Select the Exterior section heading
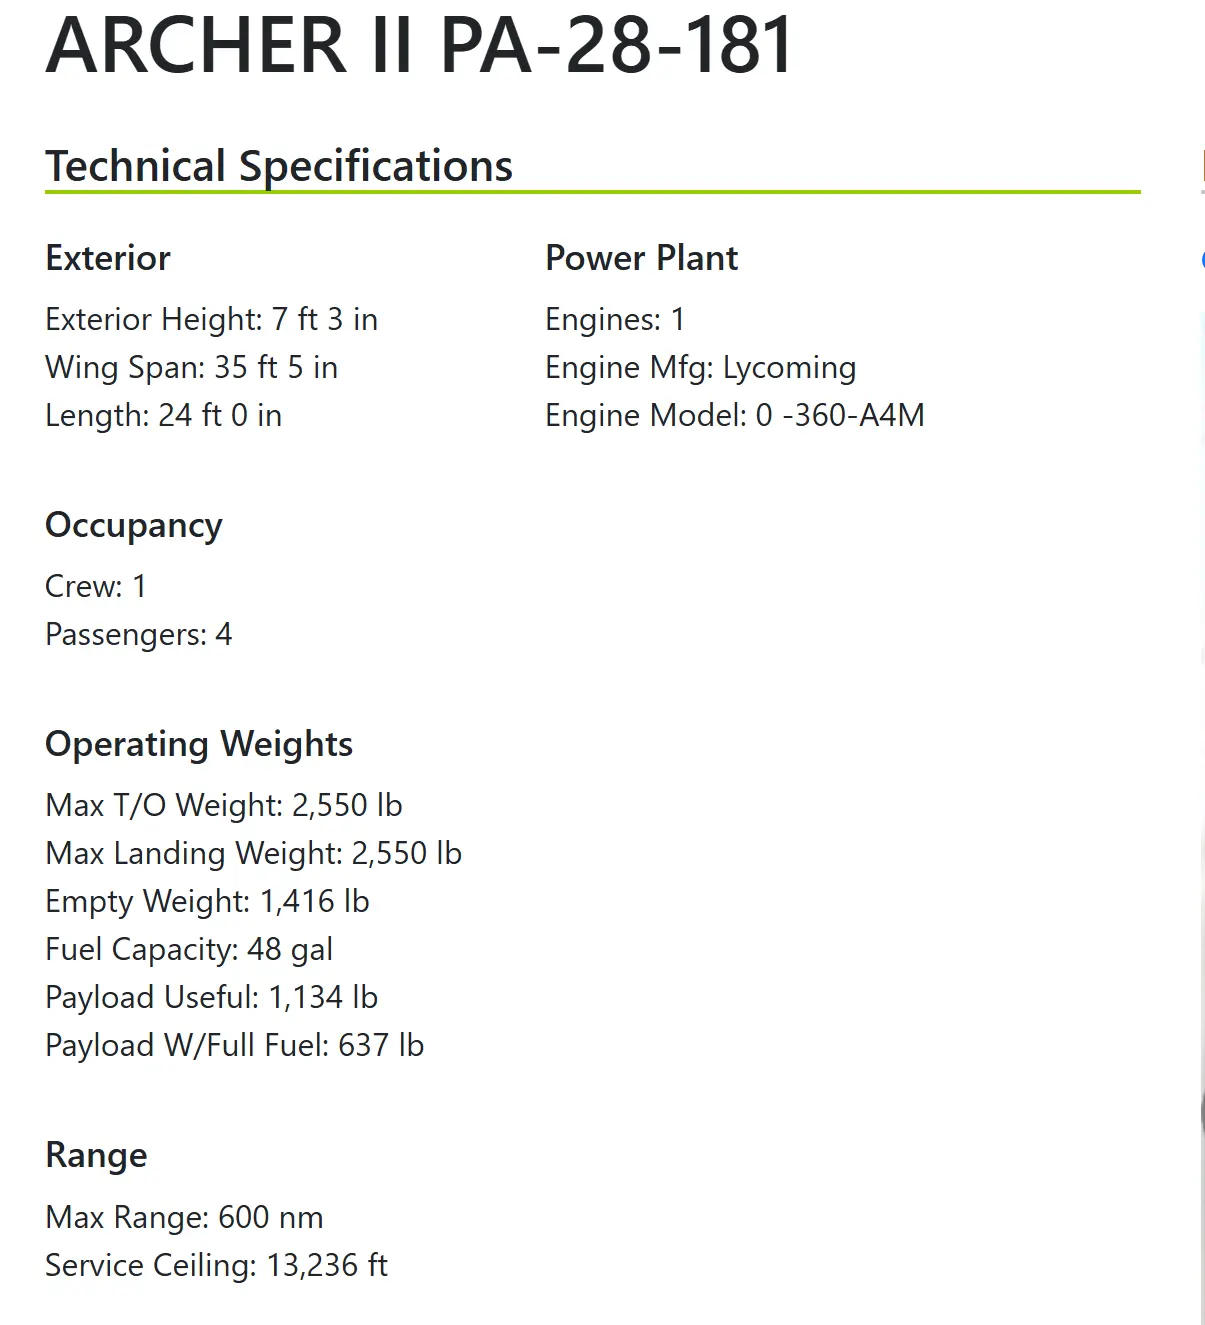The height and width of the screenshot is (1325, 1205). (108, 258)
